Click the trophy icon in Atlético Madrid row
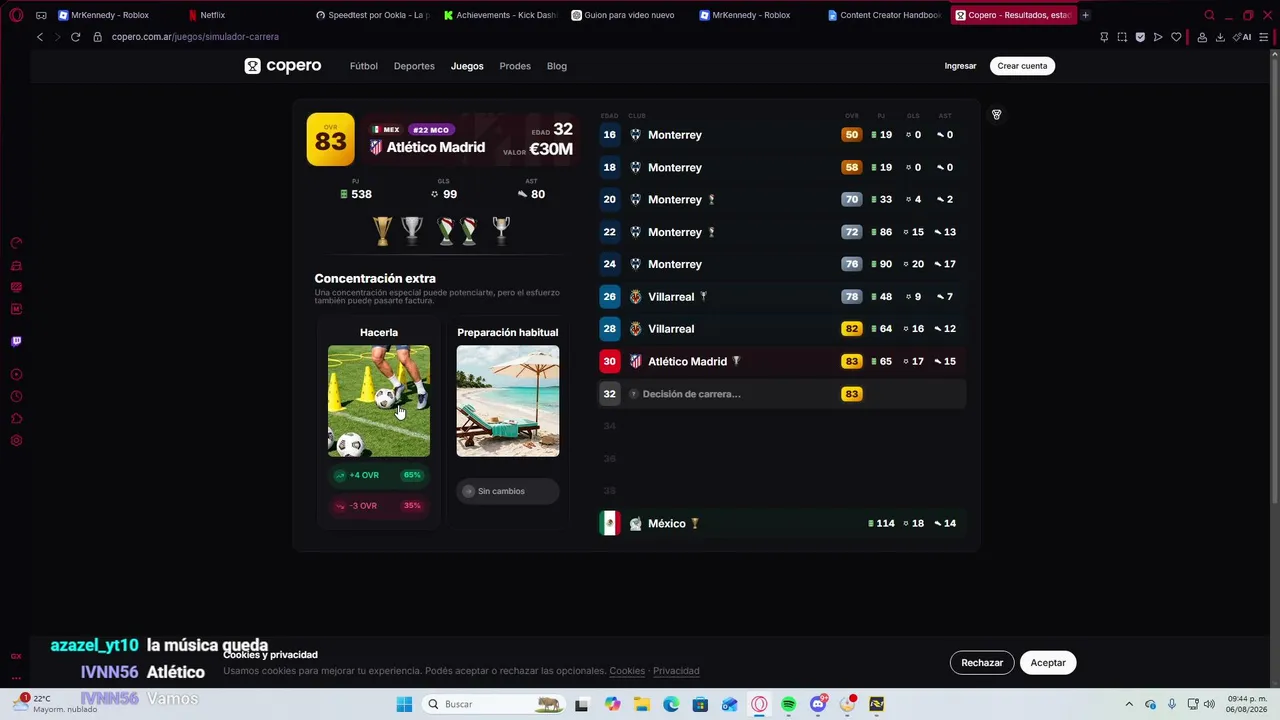The width and height of the screenshot is (1280, 720). coord(736,361)
